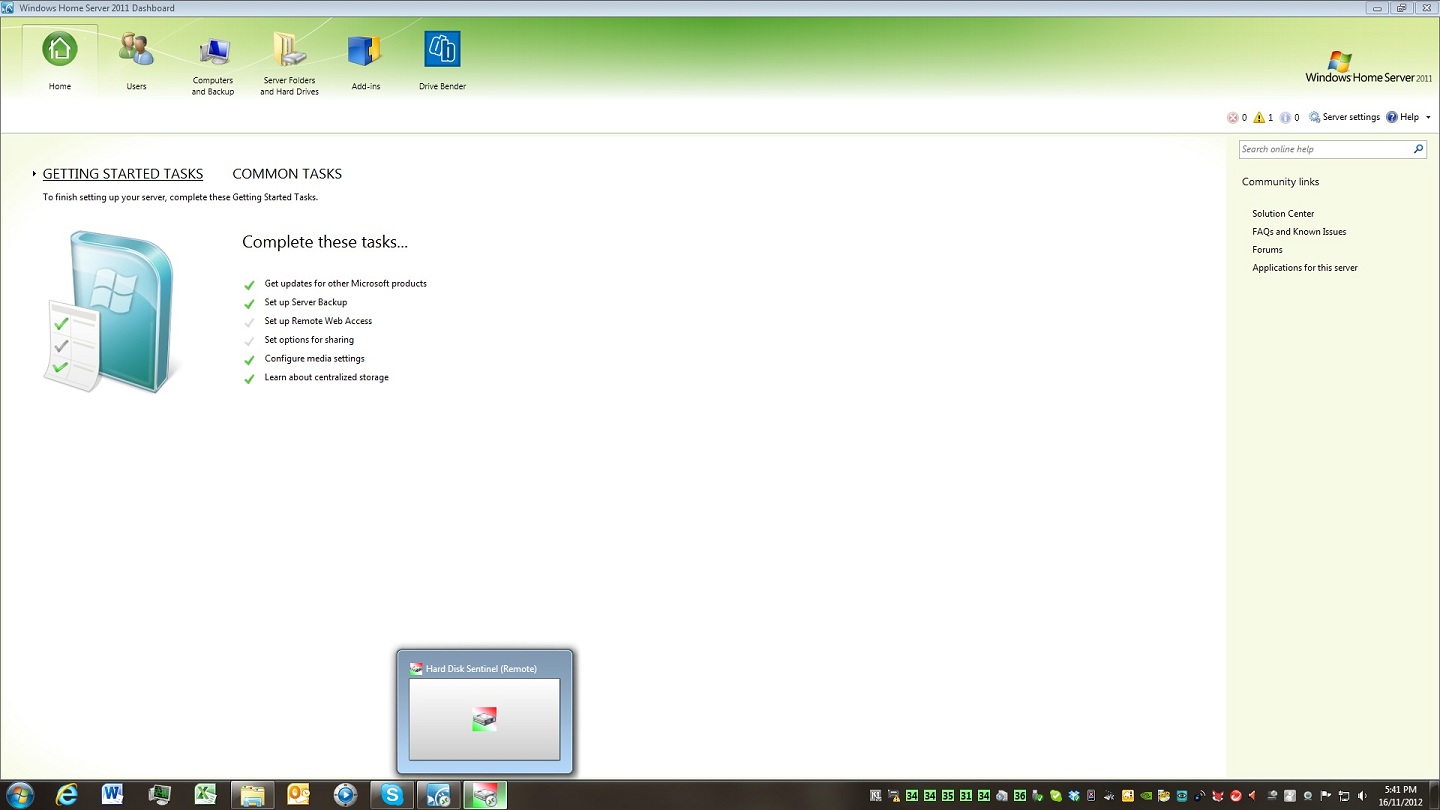Launch Internet Explorer from the taskbar
The image size is (1440, 810).
coord(66,795)
